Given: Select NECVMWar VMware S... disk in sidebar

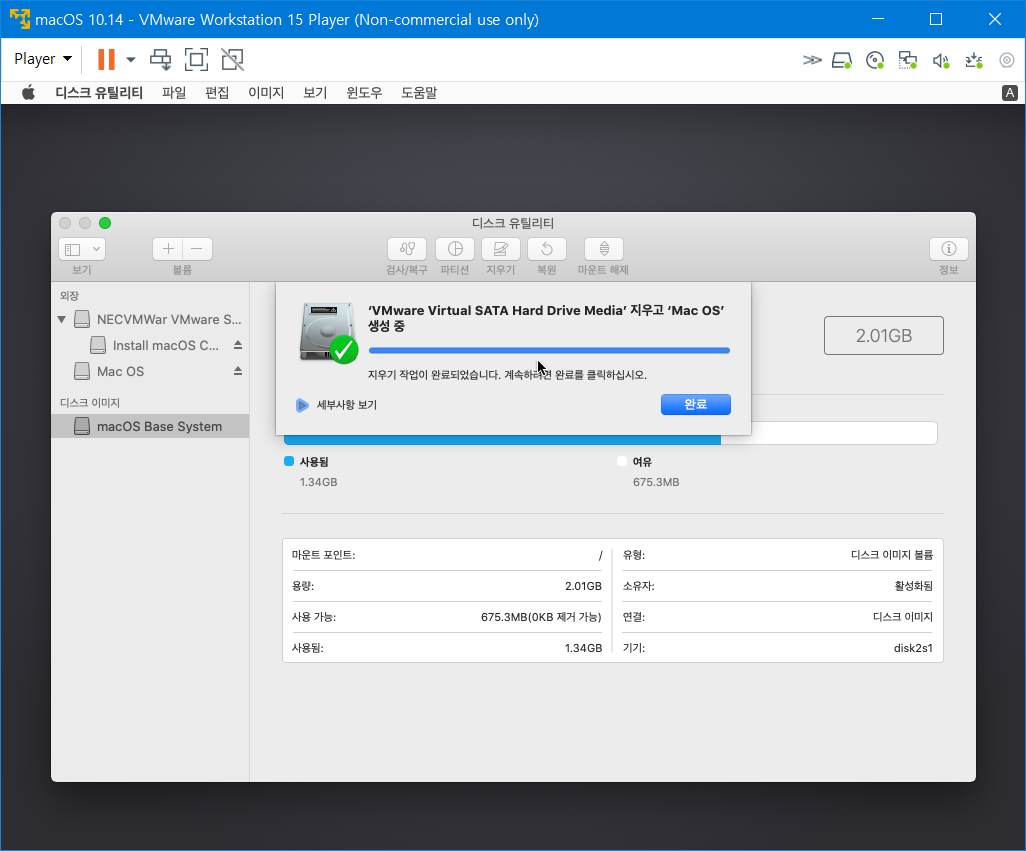Looking at the screenshot, I should click(150, 319).
